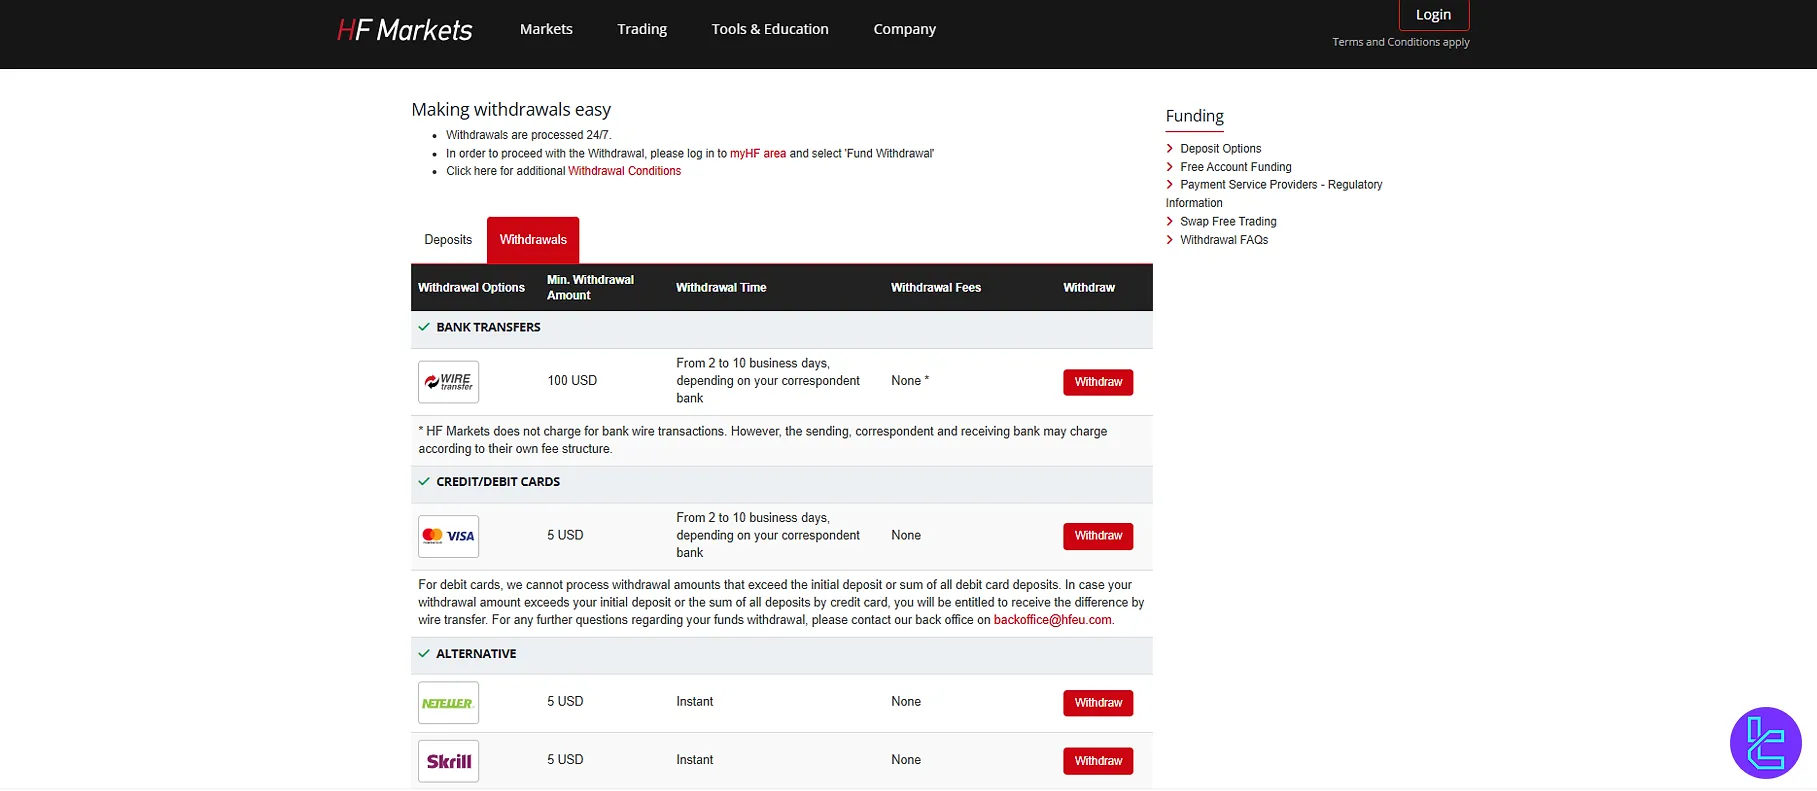
Task: Open the Withdrawal Conditions link
Action: click(624, 171)
